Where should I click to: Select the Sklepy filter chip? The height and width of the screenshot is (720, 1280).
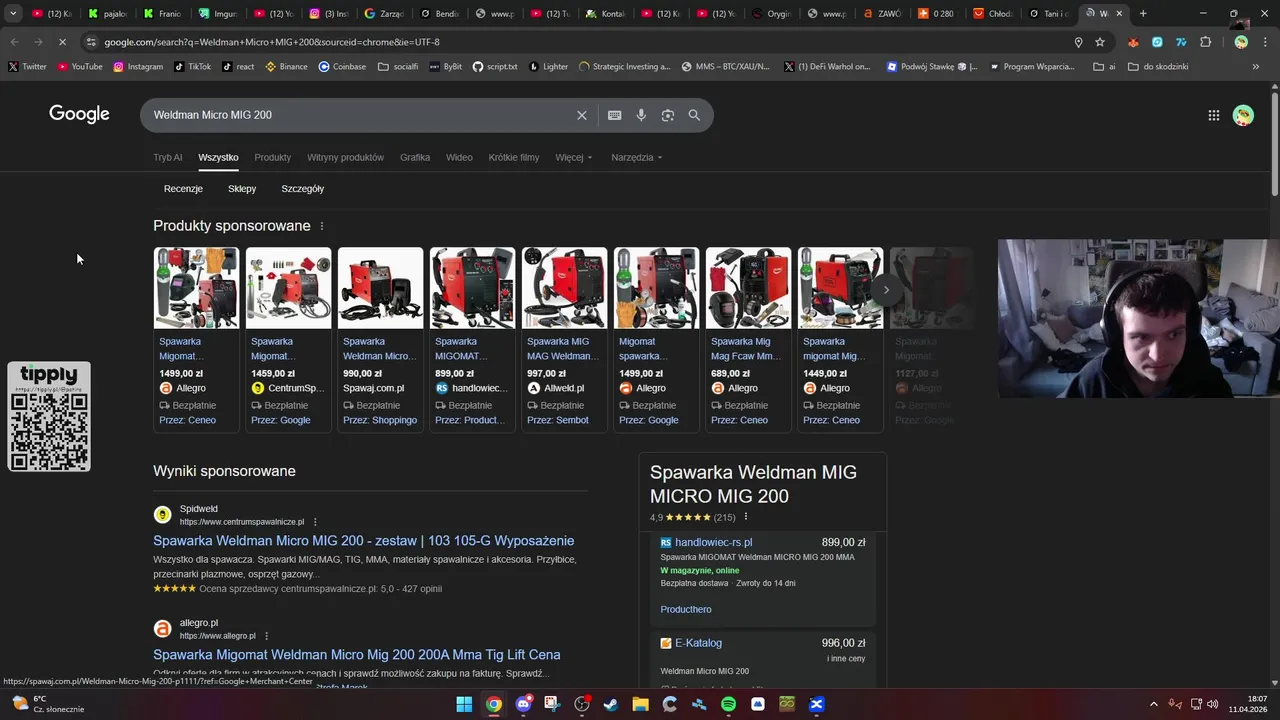pos(242,189)
